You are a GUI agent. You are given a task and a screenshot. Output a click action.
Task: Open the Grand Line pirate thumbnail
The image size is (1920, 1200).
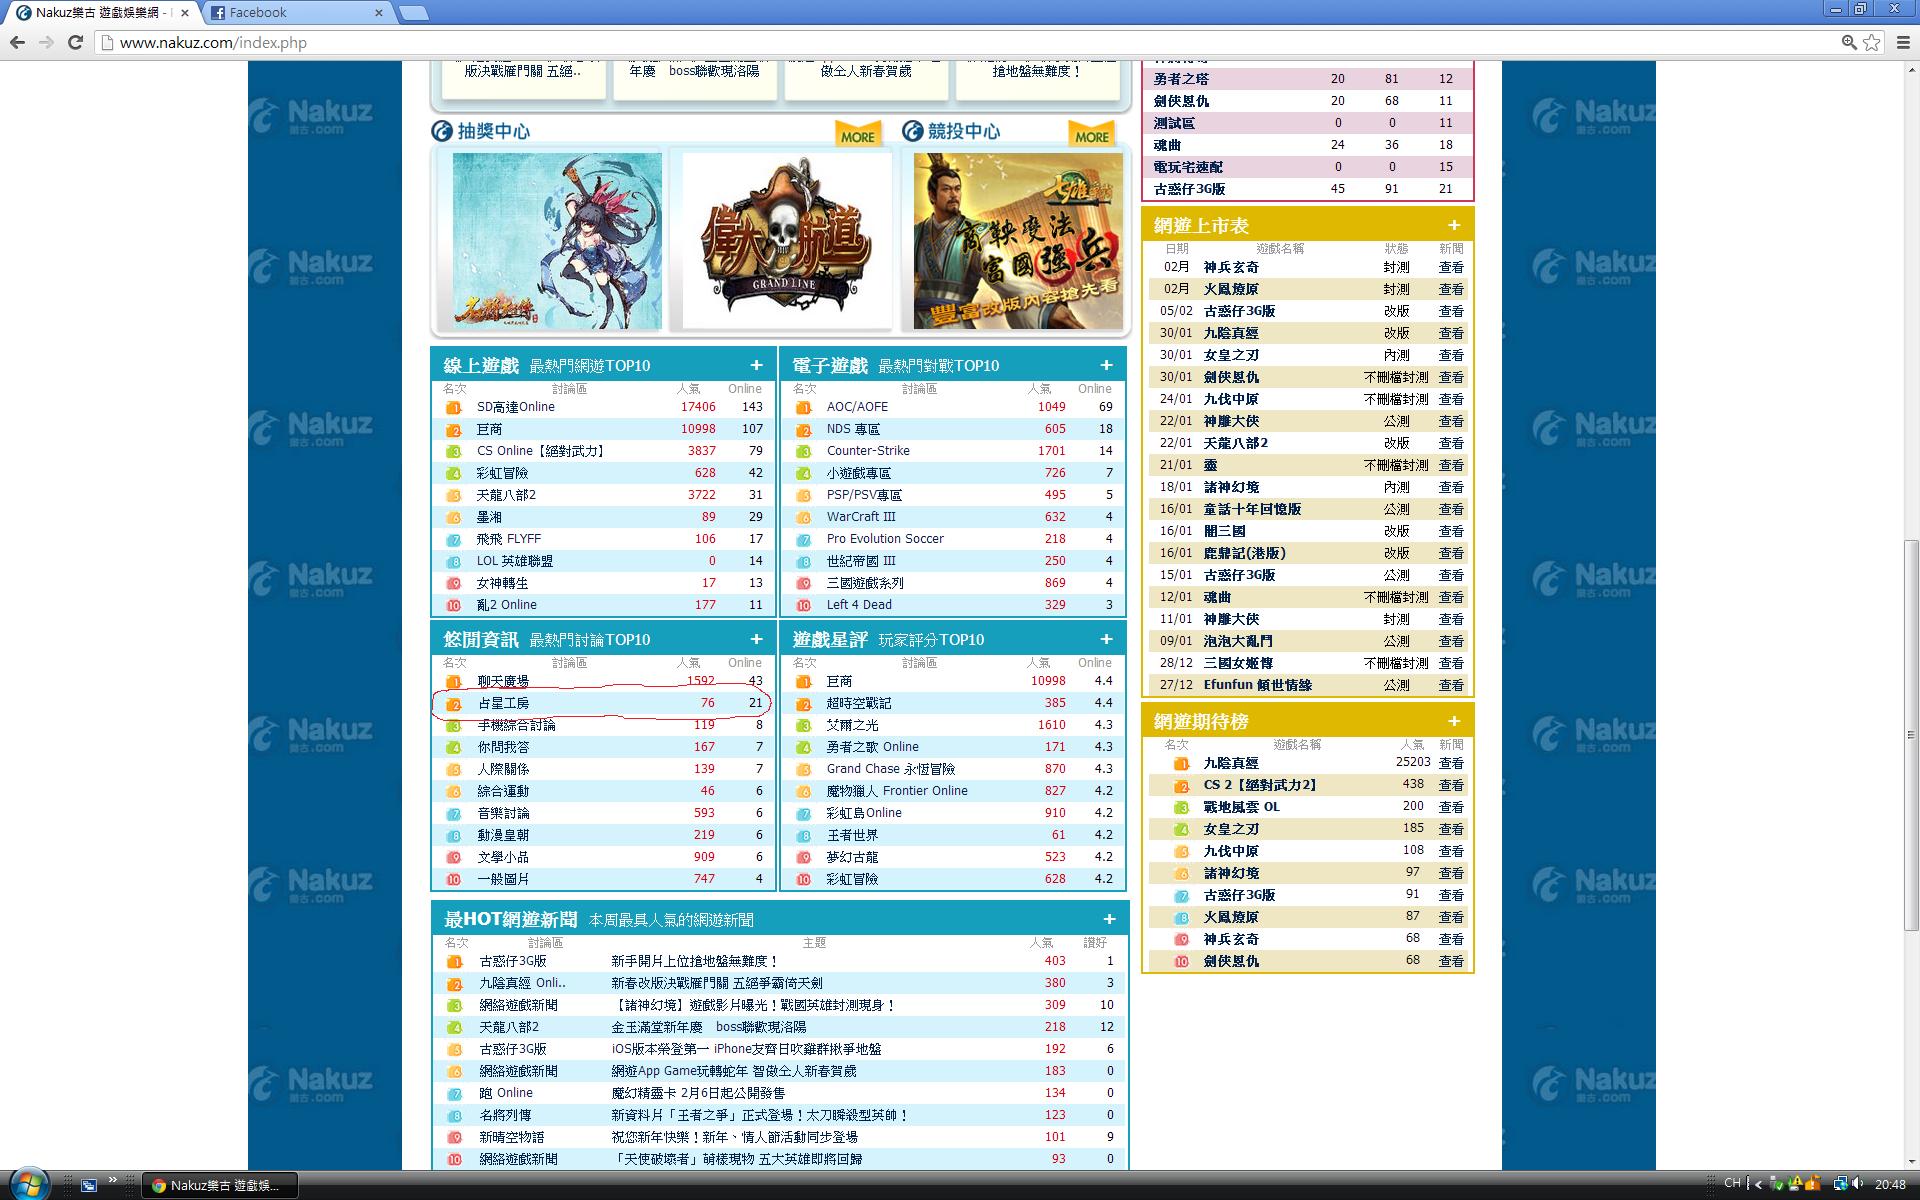[x=786, y=241]
